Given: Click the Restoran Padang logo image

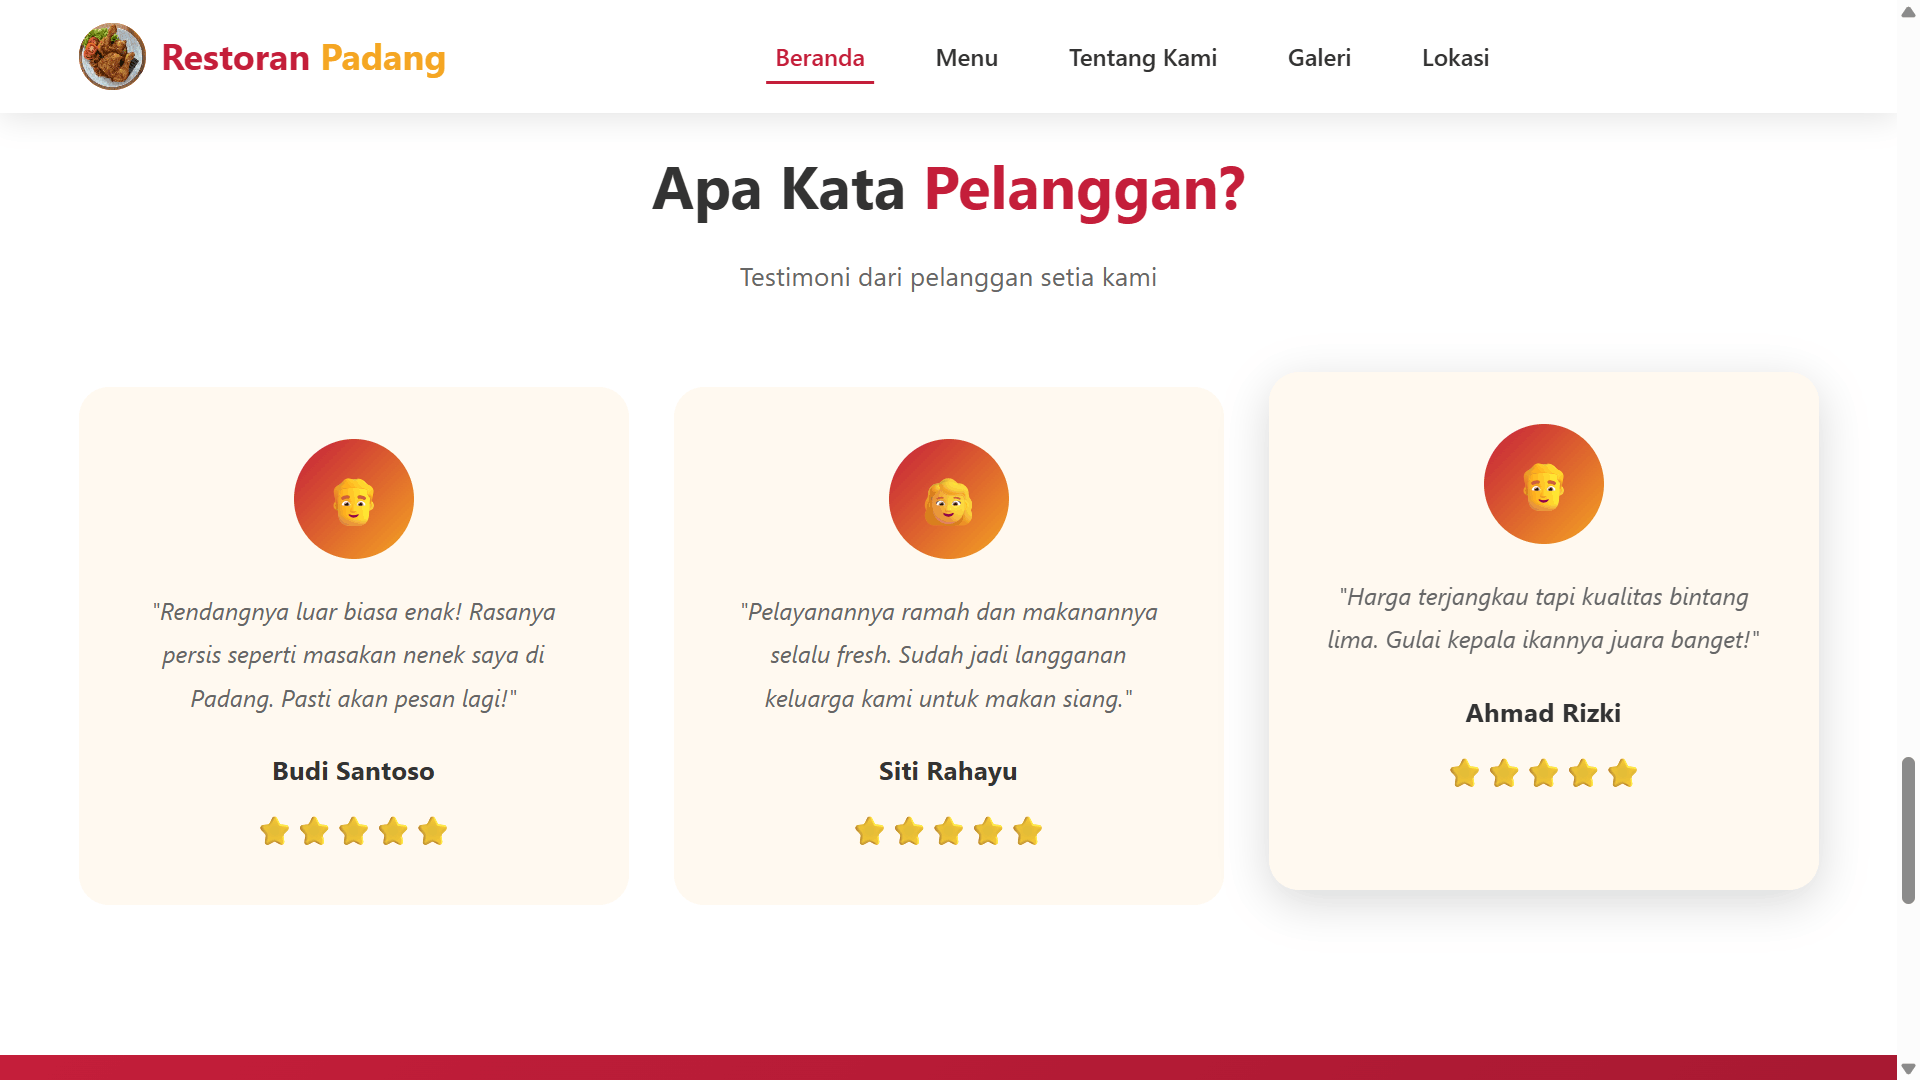Looking at the screenshot, I should [x=112, y=57].
